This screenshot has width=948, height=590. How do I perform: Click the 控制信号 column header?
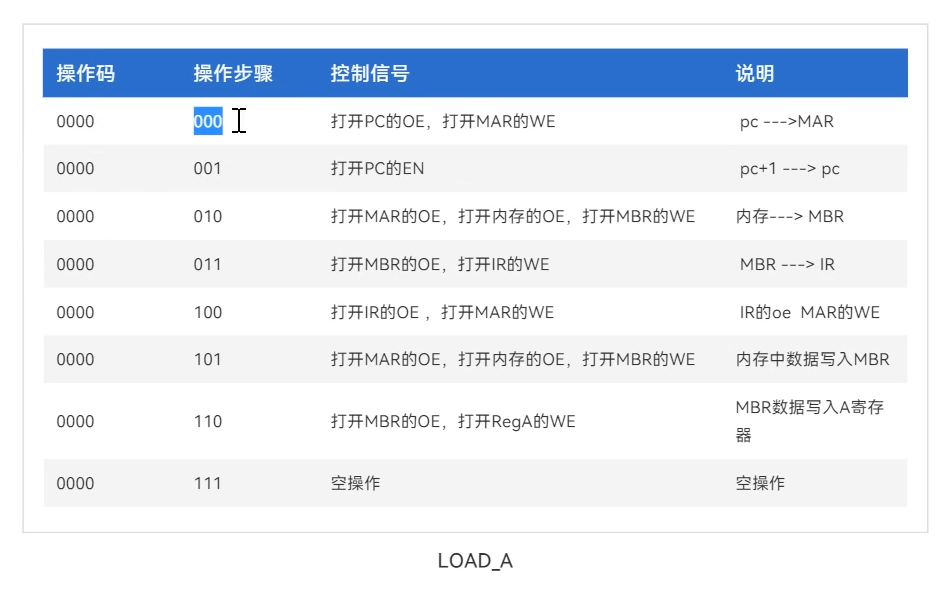click(x=369, y=74)
